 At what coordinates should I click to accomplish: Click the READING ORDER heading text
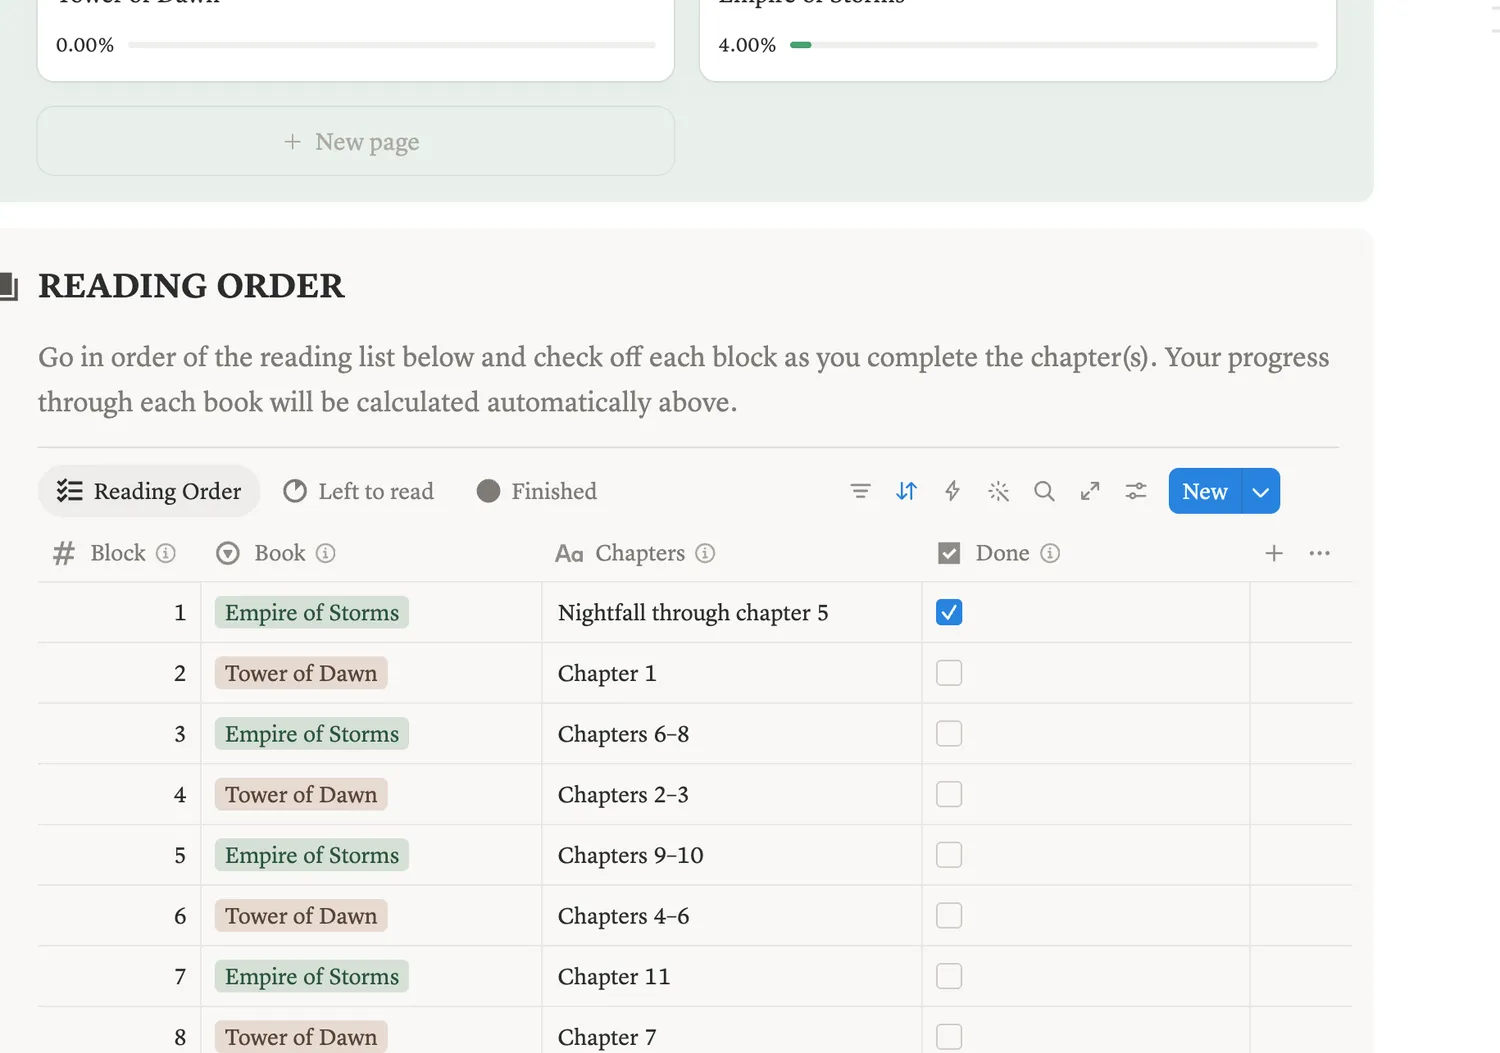click(191, 286)
